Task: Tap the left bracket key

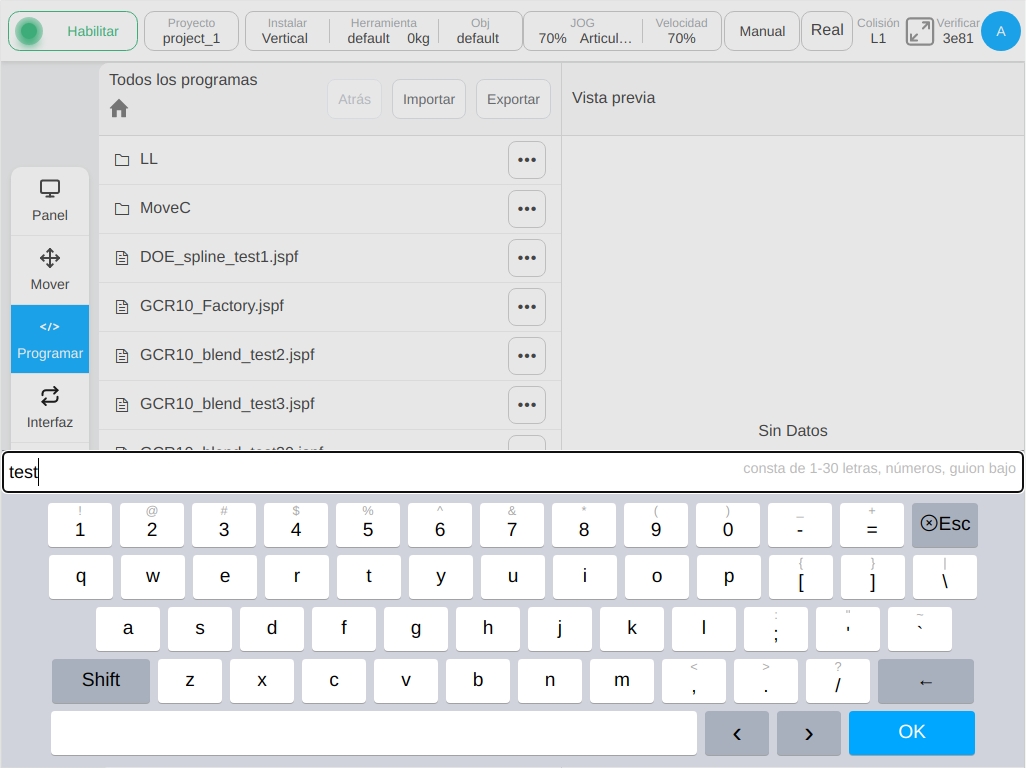Action: tap(801, 577)
